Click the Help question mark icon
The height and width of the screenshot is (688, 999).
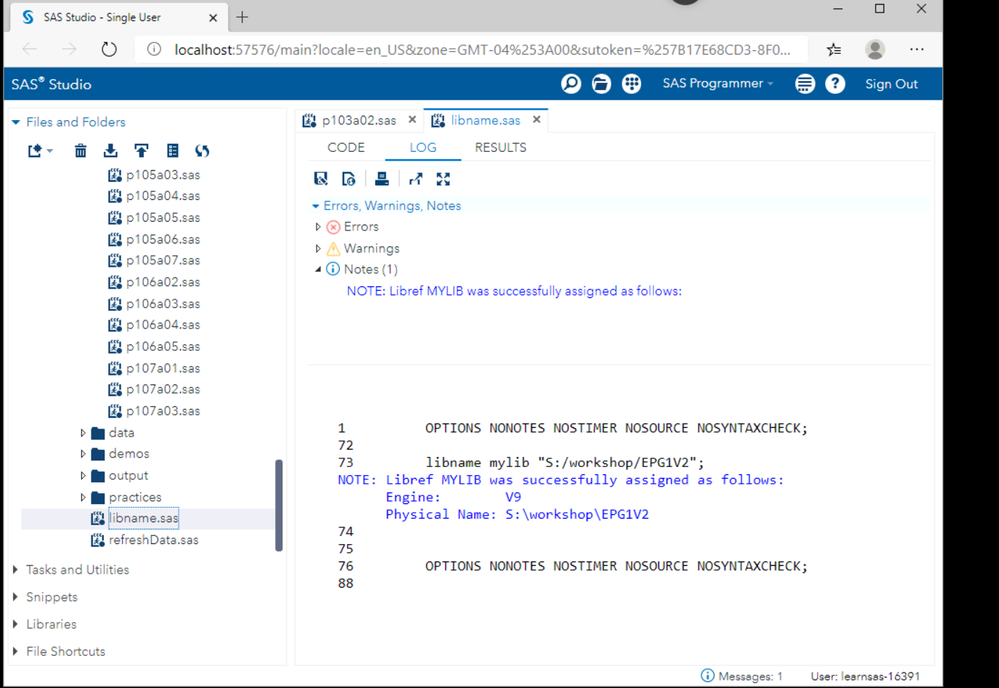click(835, 84)
